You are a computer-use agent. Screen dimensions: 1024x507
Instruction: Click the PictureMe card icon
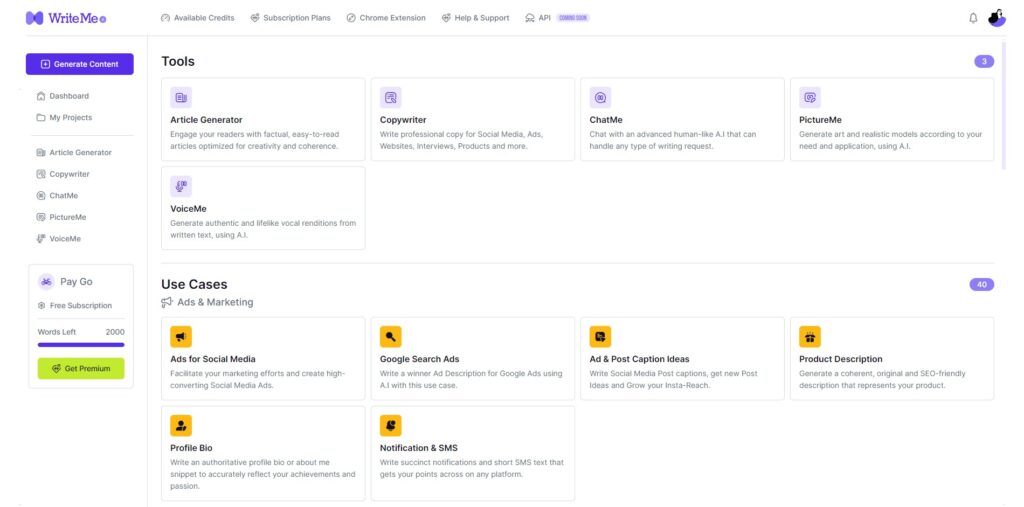(810, 97)
